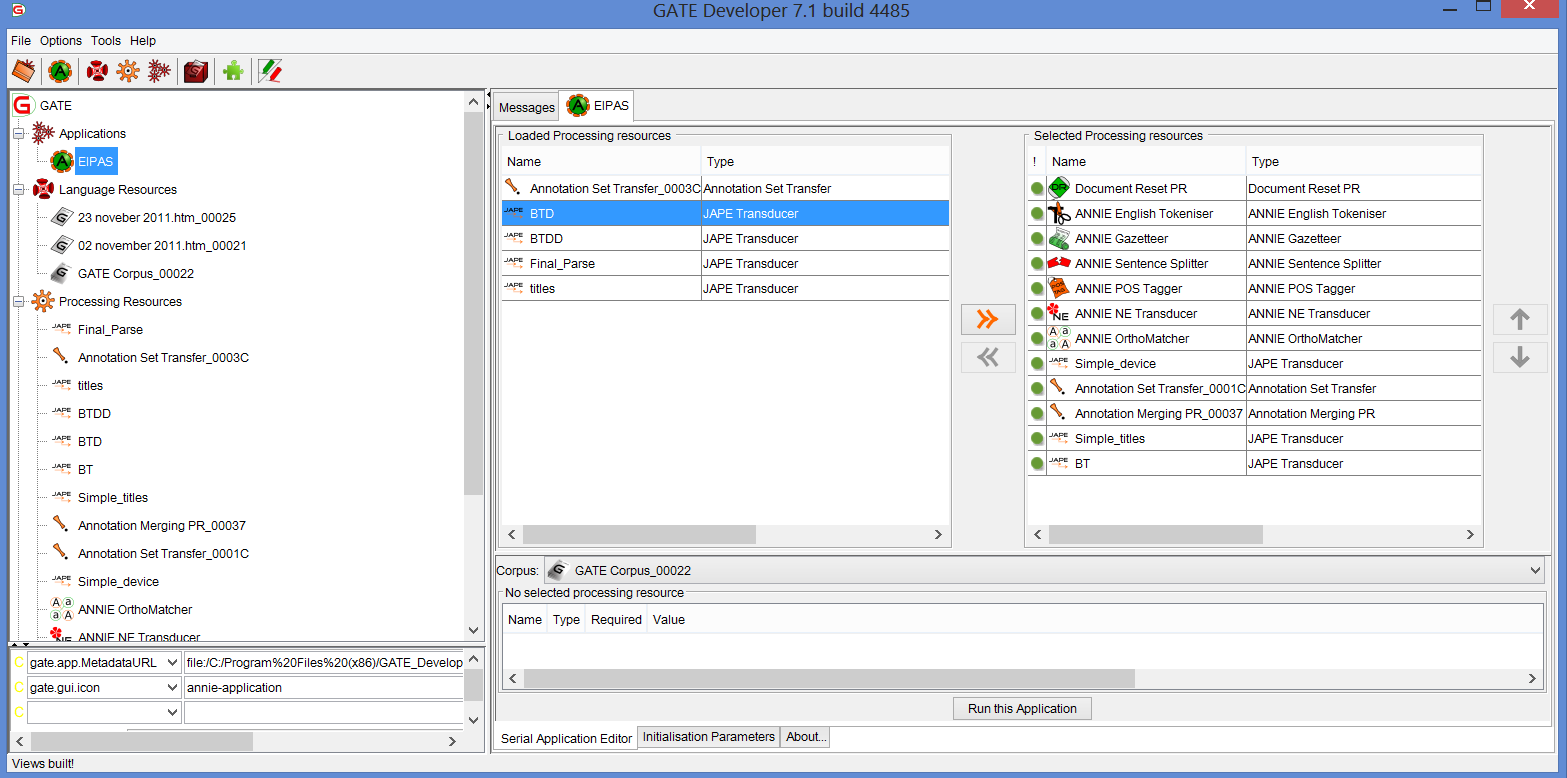Click the restore session toolbar icon
The width and height of the screenshot is (1567, 778).
click(x=24, y=71)
